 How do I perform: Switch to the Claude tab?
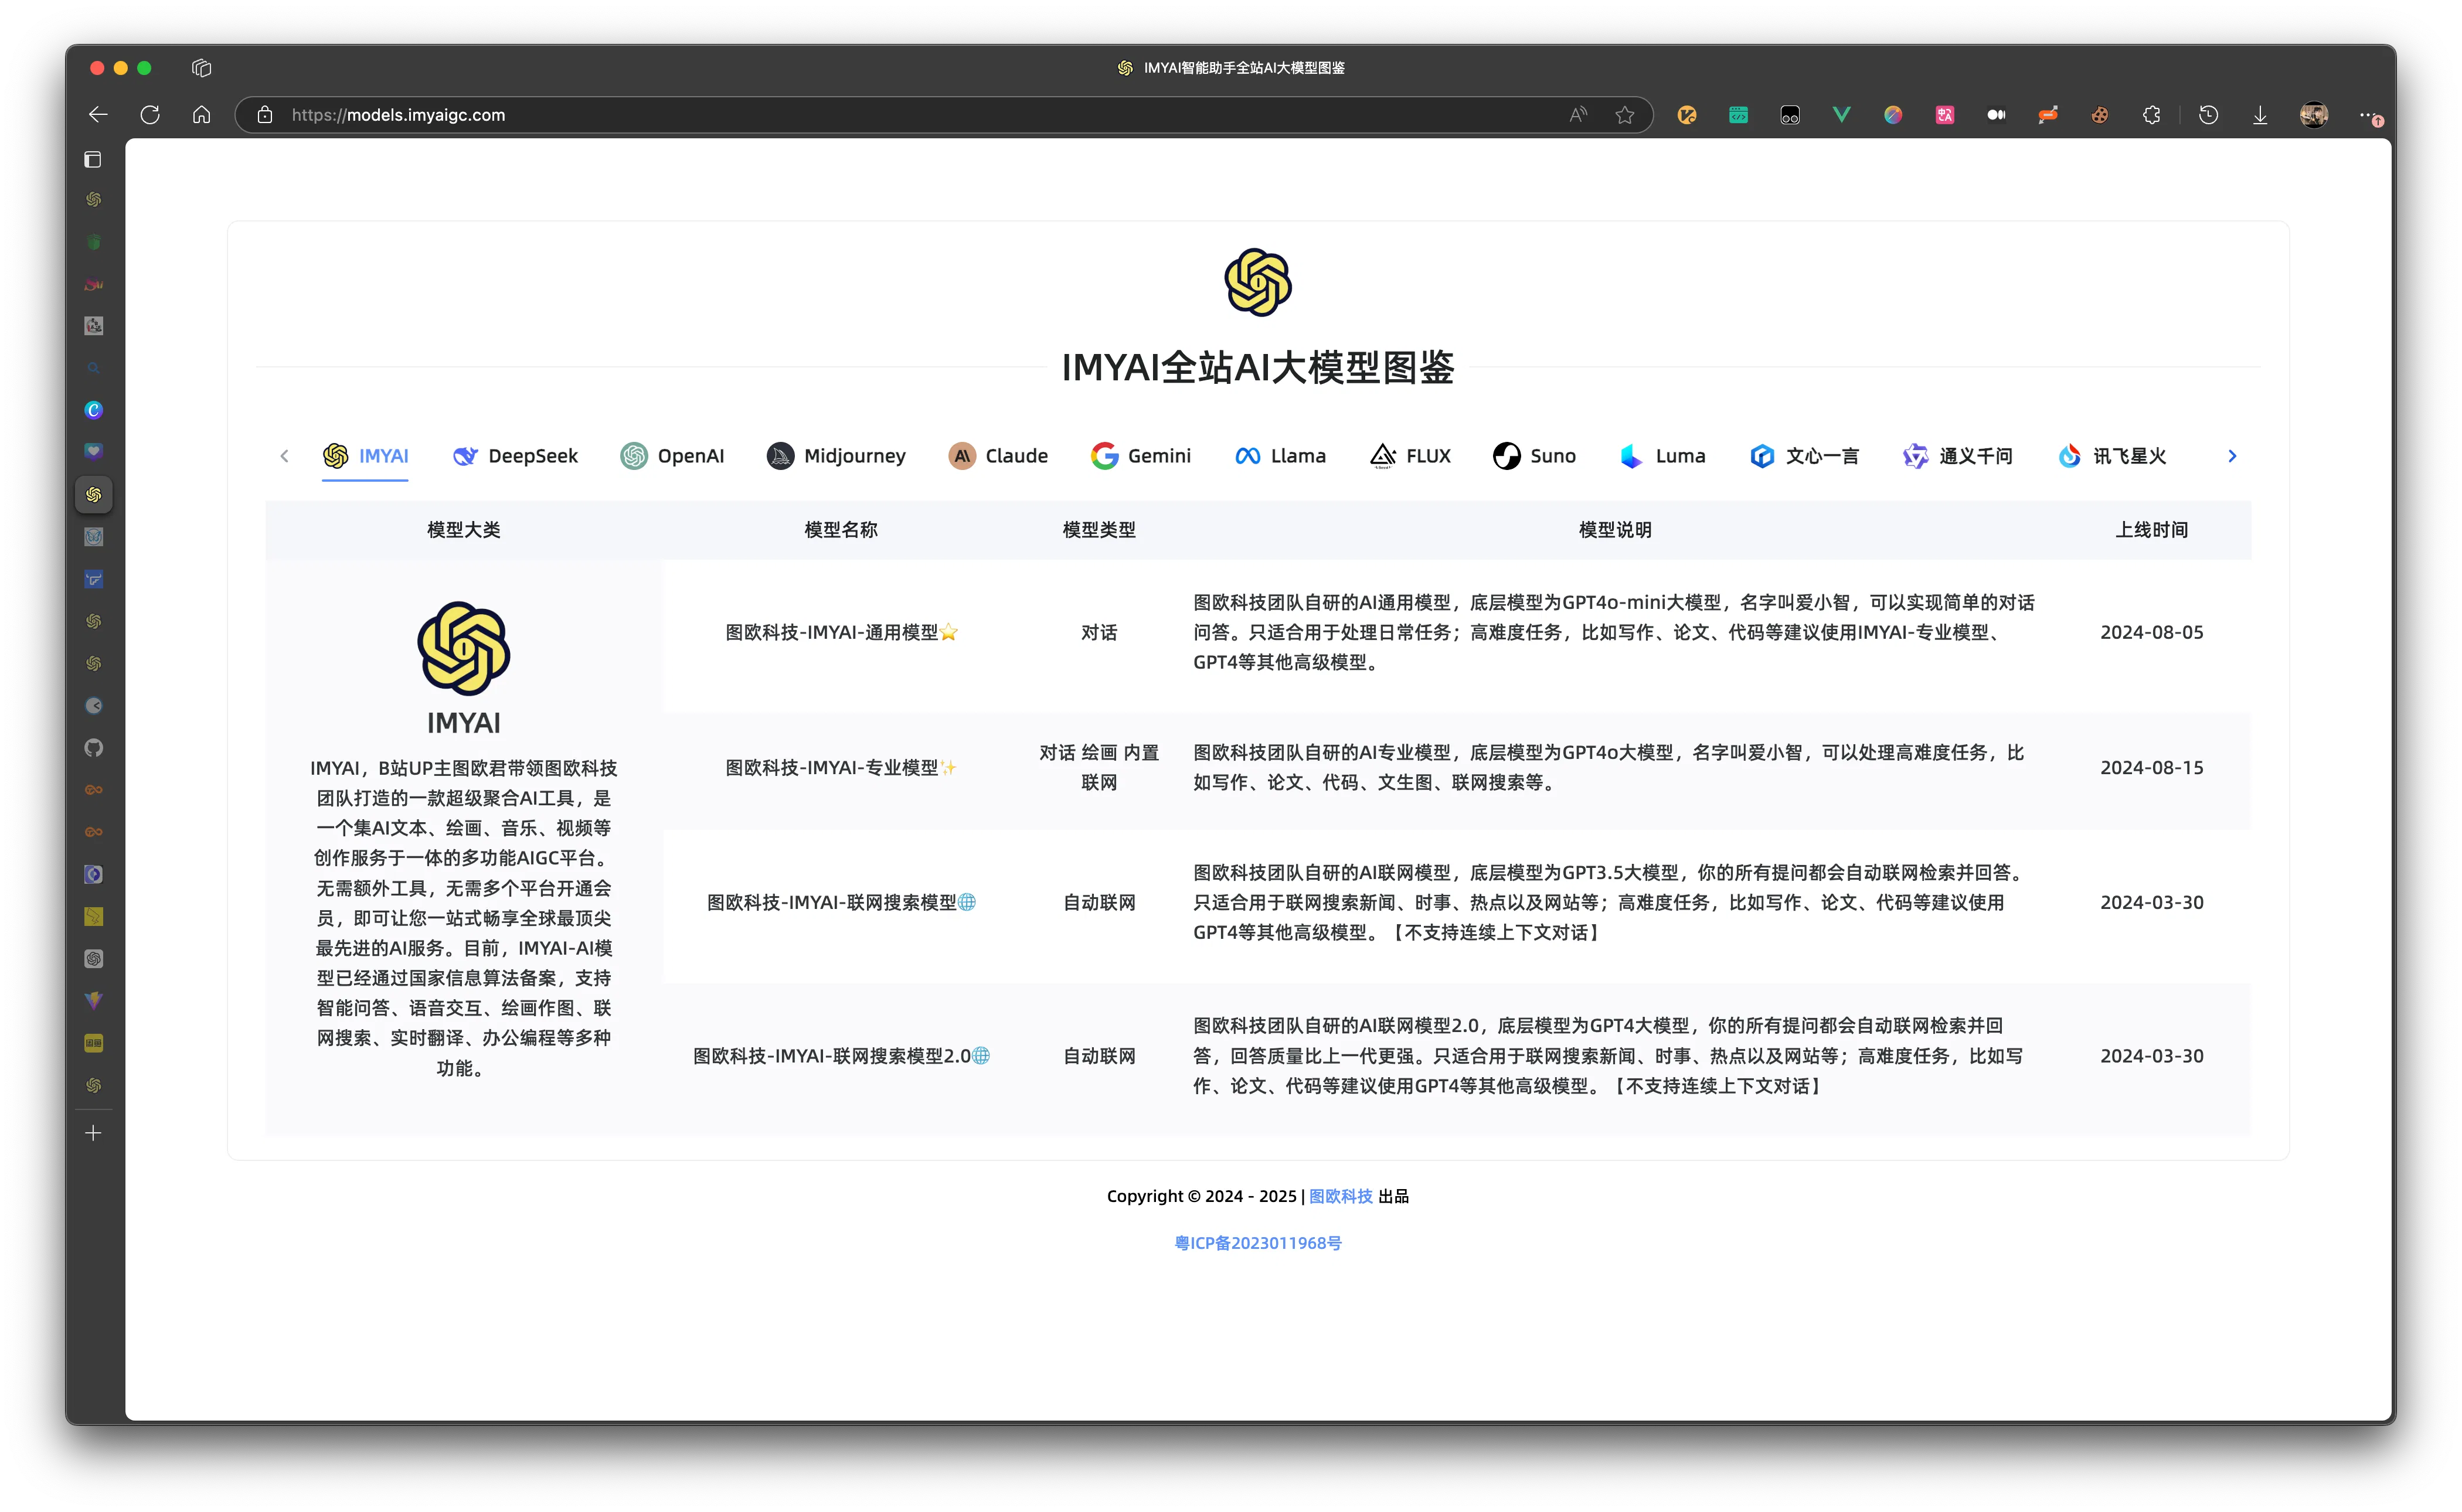(x=998, y=456)
